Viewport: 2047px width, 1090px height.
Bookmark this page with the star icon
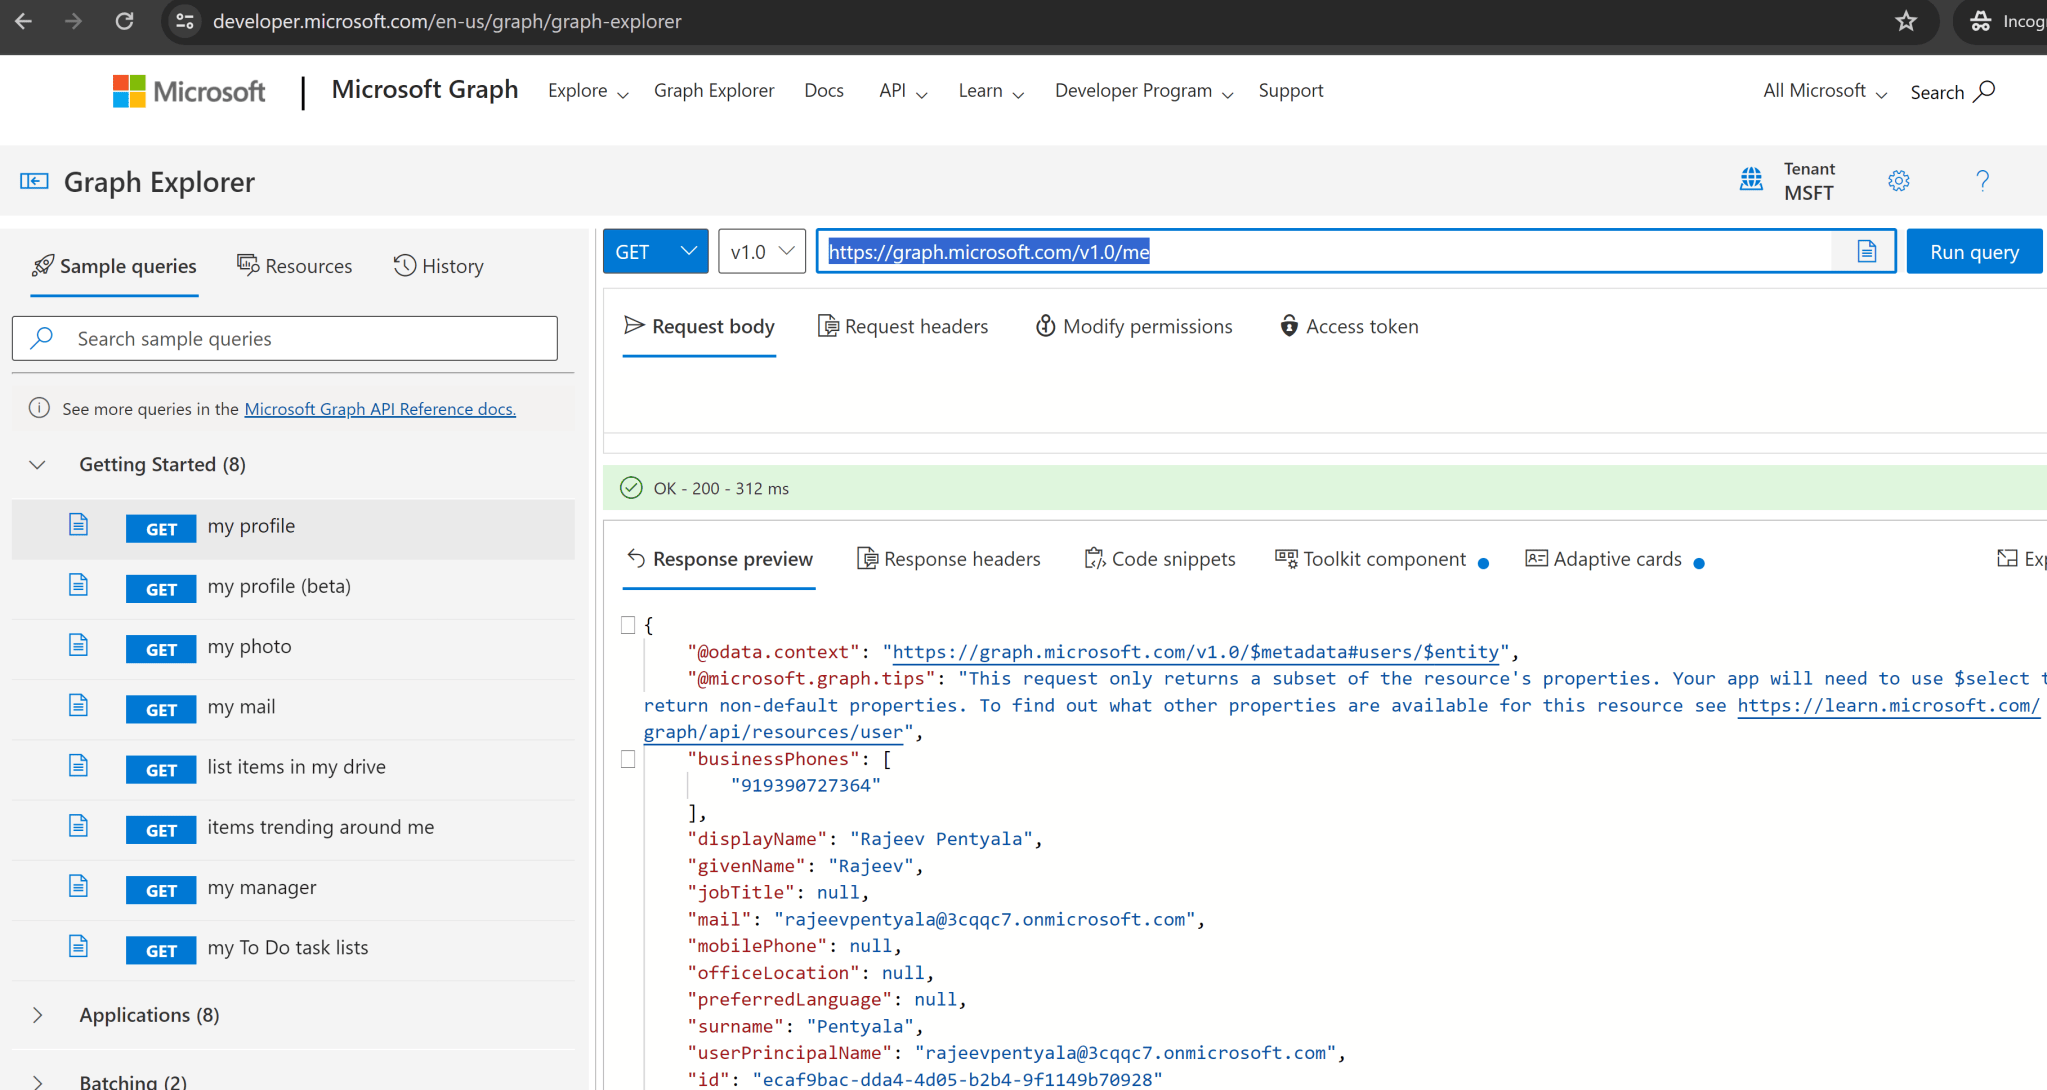tap(1906, 21)
